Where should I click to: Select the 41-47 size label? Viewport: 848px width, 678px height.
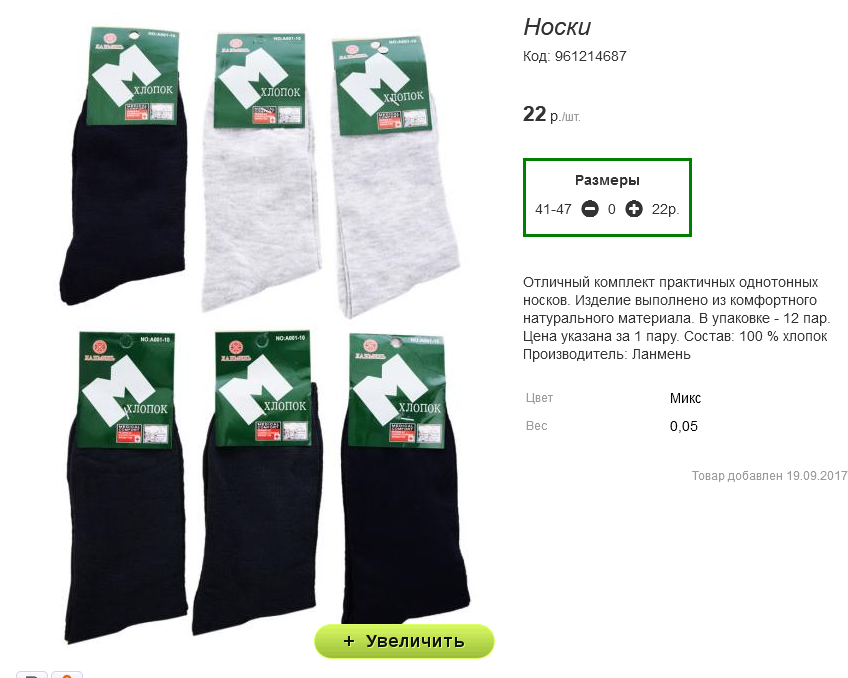coord(553,209)
